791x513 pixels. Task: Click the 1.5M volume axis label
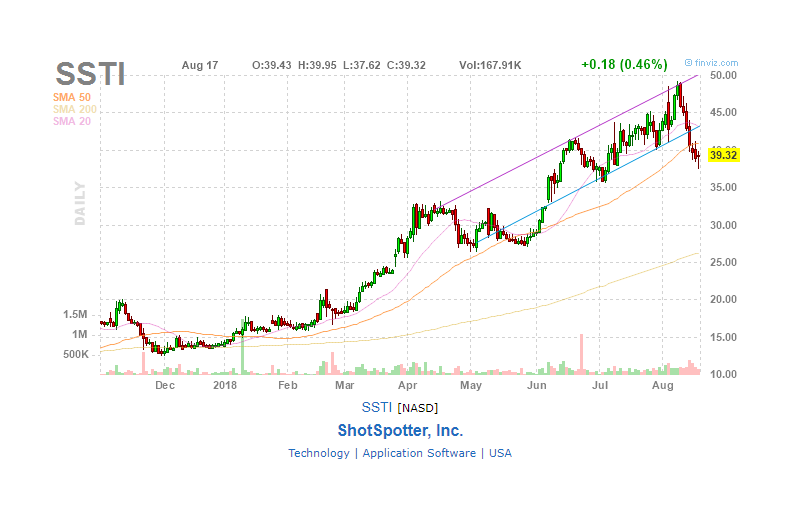click(x=75, y=314)
